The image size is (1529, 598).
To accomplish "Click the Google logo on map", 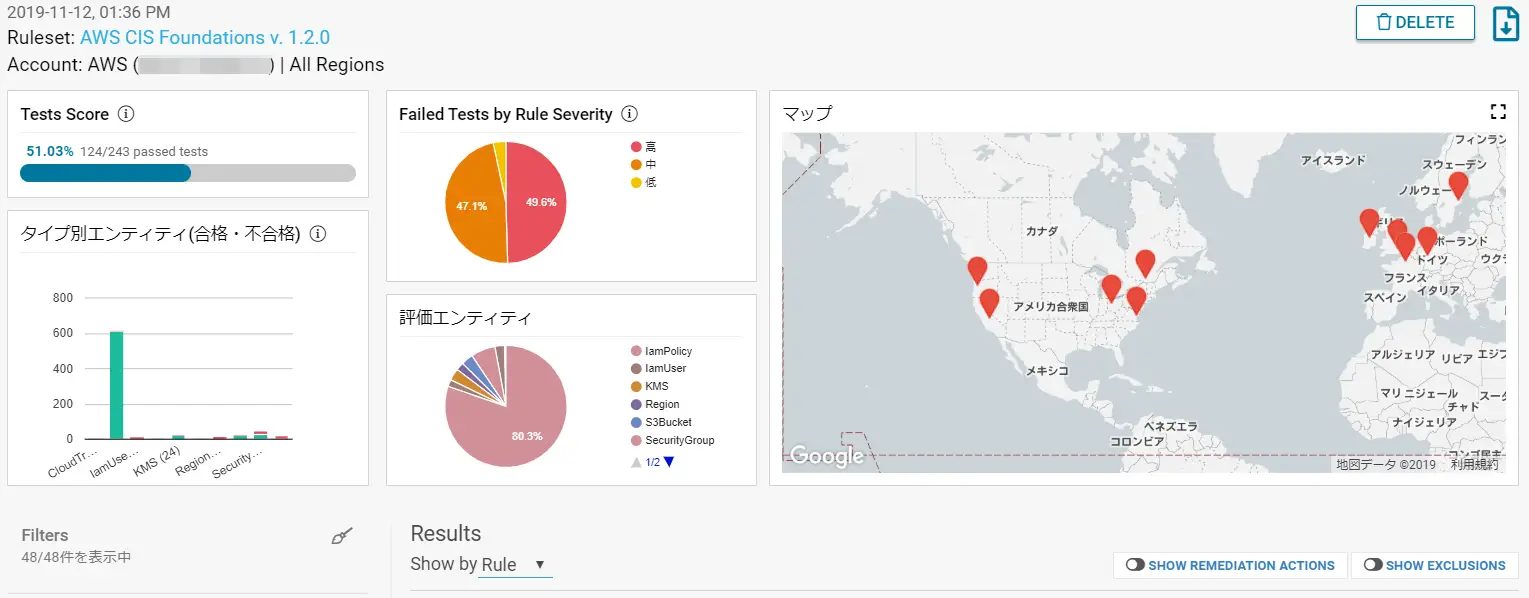I will click(x=826, y=456).
